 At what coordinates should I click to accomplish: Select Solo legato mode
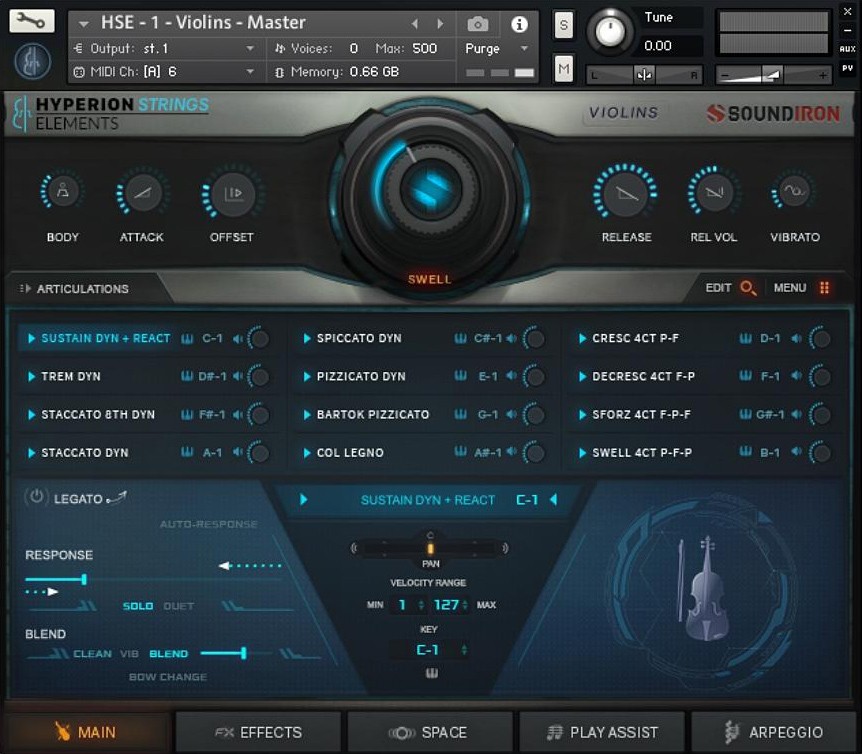click(137, 606)
